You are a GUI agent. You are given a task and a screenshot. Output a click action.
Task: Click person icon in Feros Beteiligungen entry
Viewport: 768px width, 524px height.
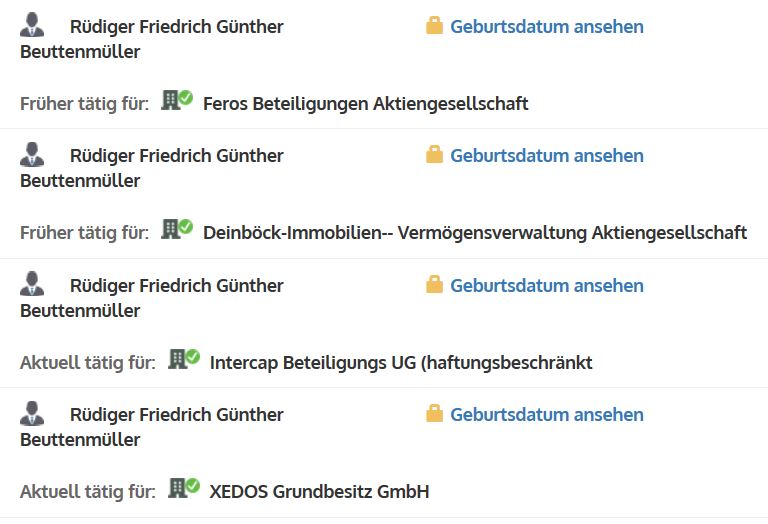(32, 26)
